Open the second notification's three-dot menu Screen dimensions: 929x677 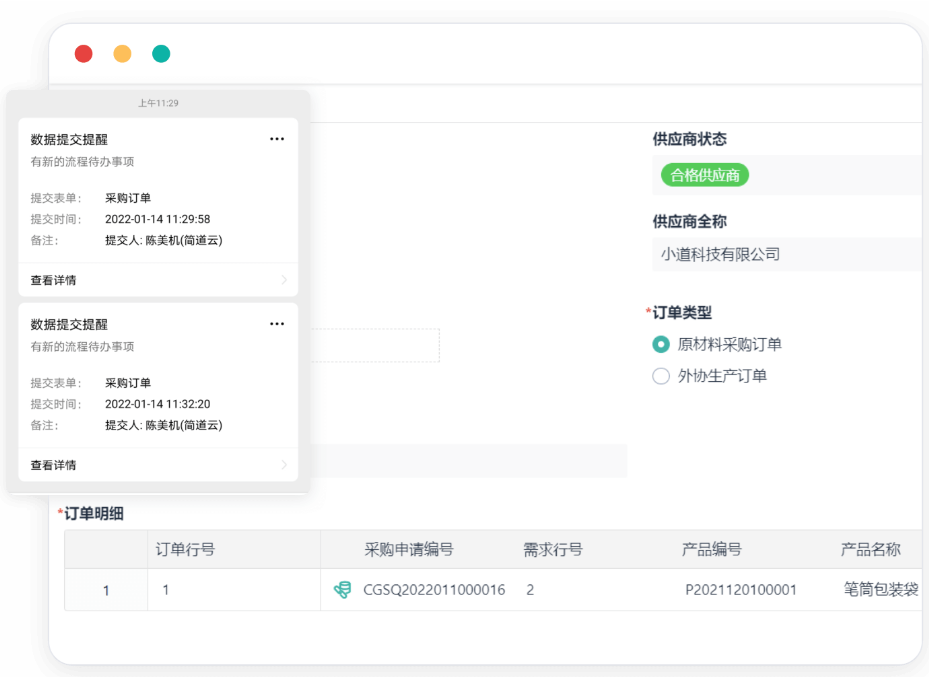pyautogui.click(x=277, y=324)
